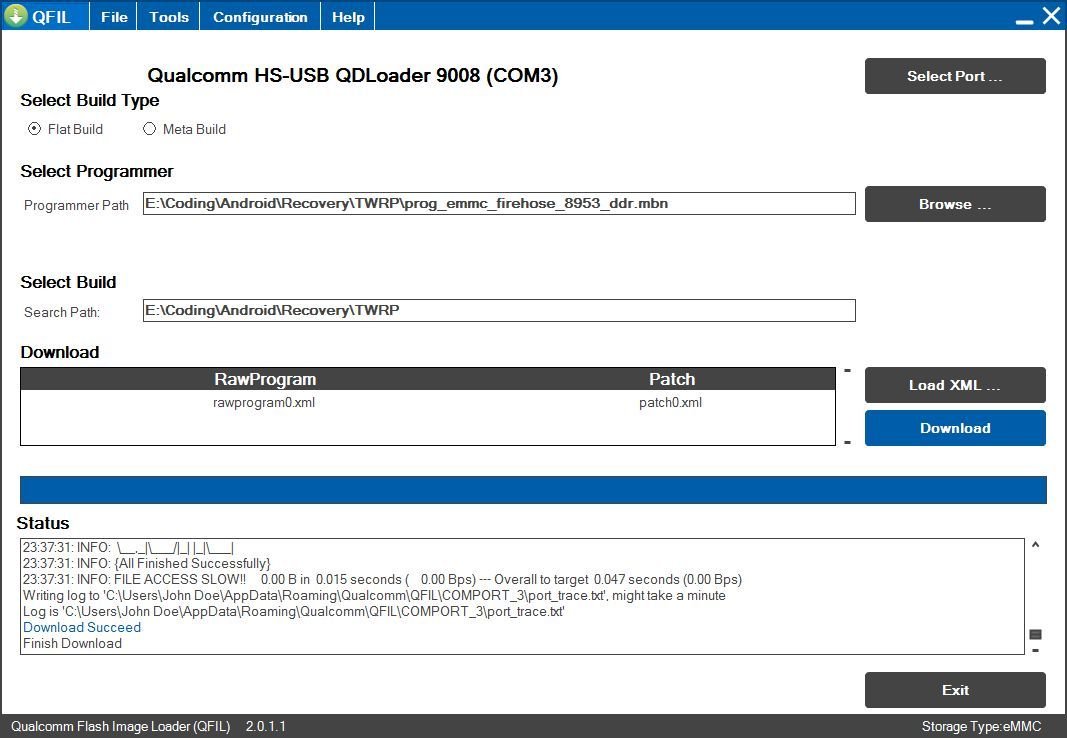The width and height of the screenshot is (1067, 738).
Task: Click the blue download progress bar
Action: 533,490
